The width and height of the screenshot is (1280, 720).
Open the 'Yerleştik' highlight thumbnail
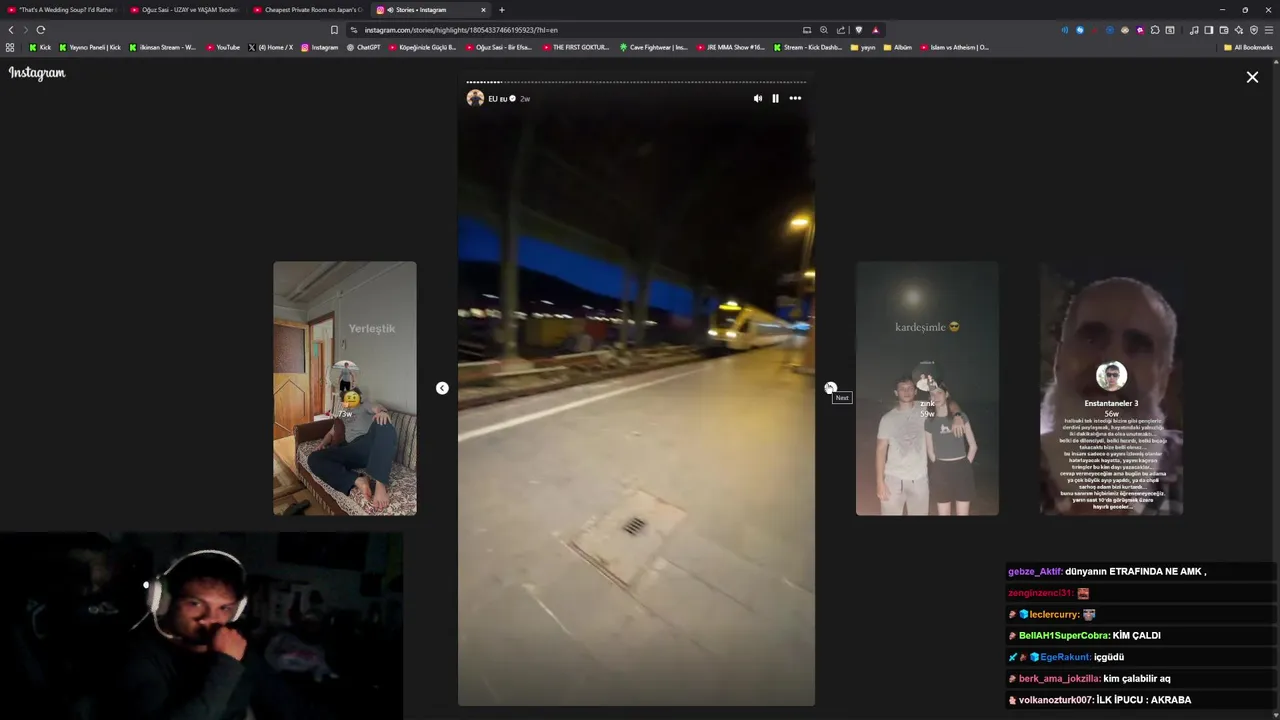tap(345, 388)
